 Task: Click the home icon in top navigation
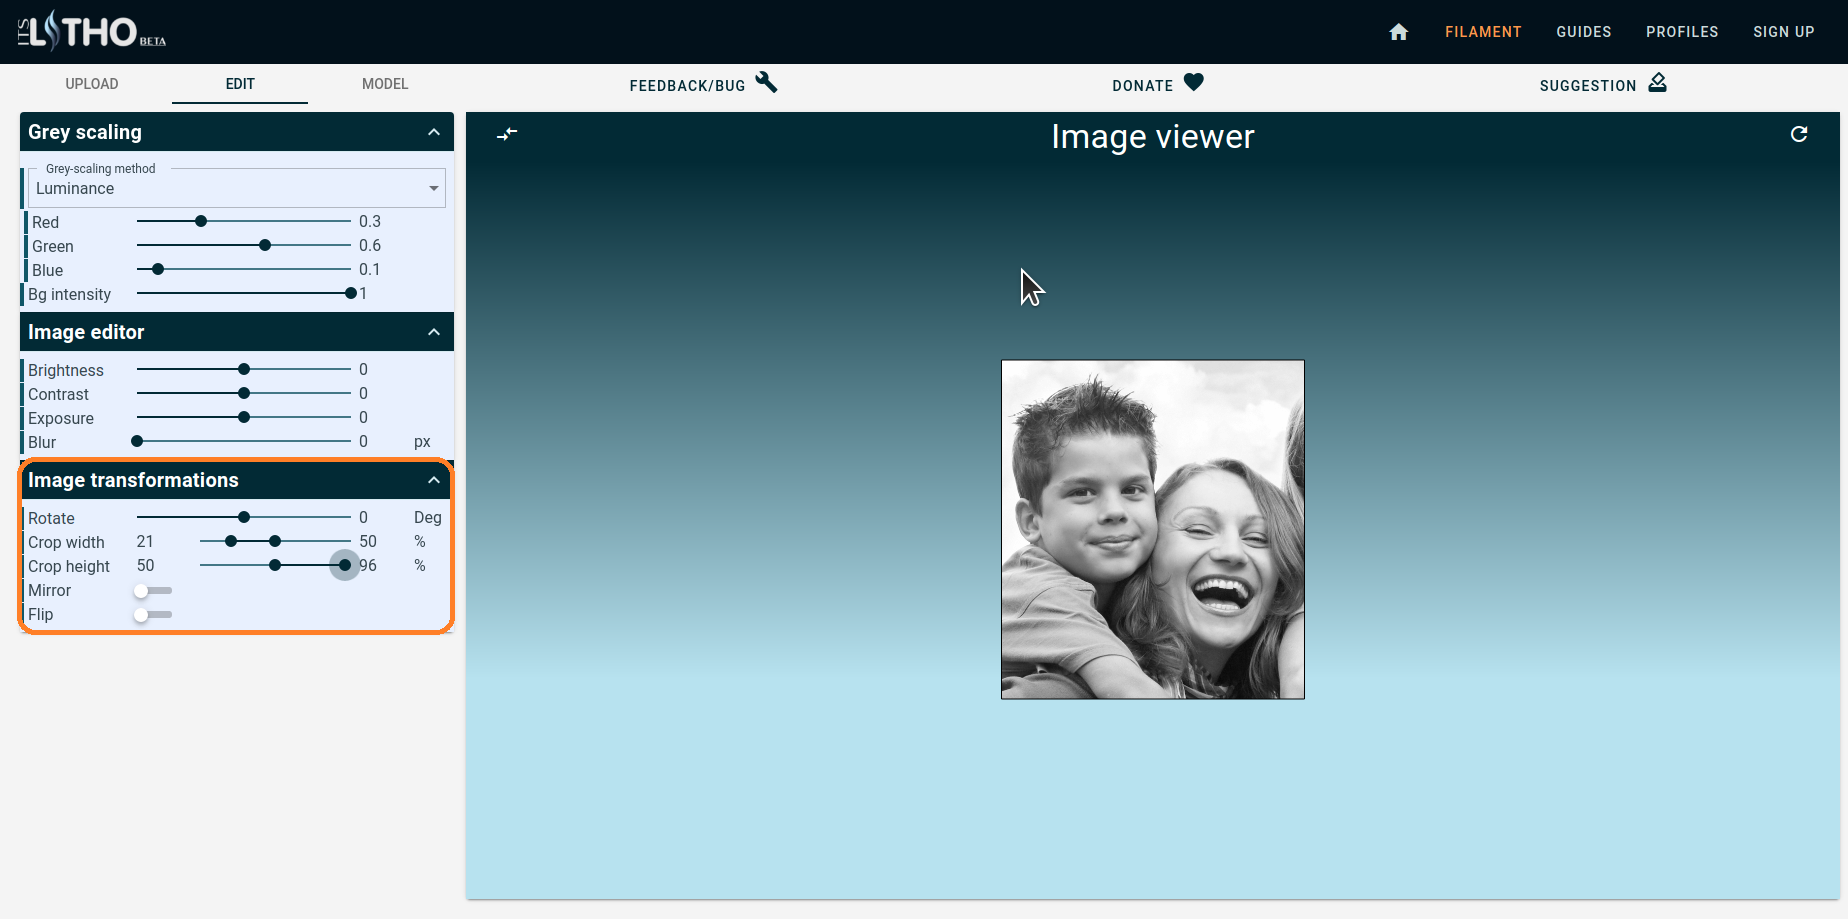[x=1398, y=32]
